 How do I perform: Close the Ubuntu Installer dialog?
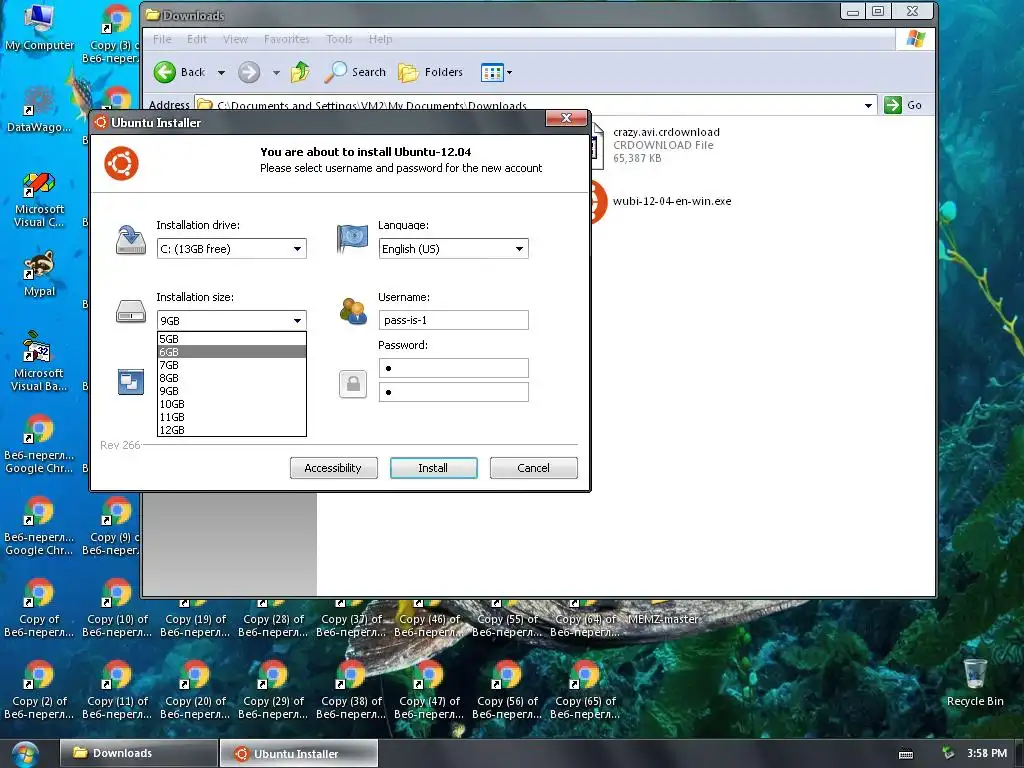(x=567, y=118)
